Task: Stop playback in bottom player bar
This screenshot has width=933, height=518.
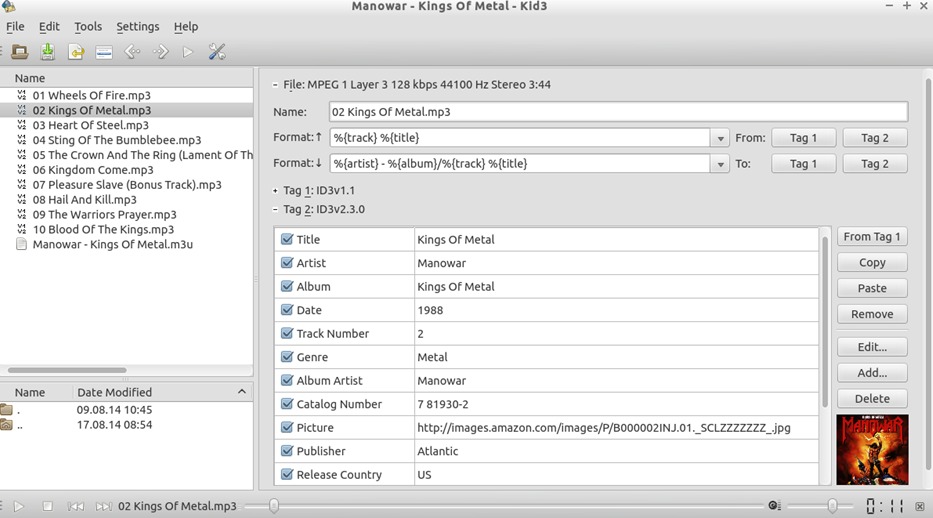Action: (x=48, y=506)
